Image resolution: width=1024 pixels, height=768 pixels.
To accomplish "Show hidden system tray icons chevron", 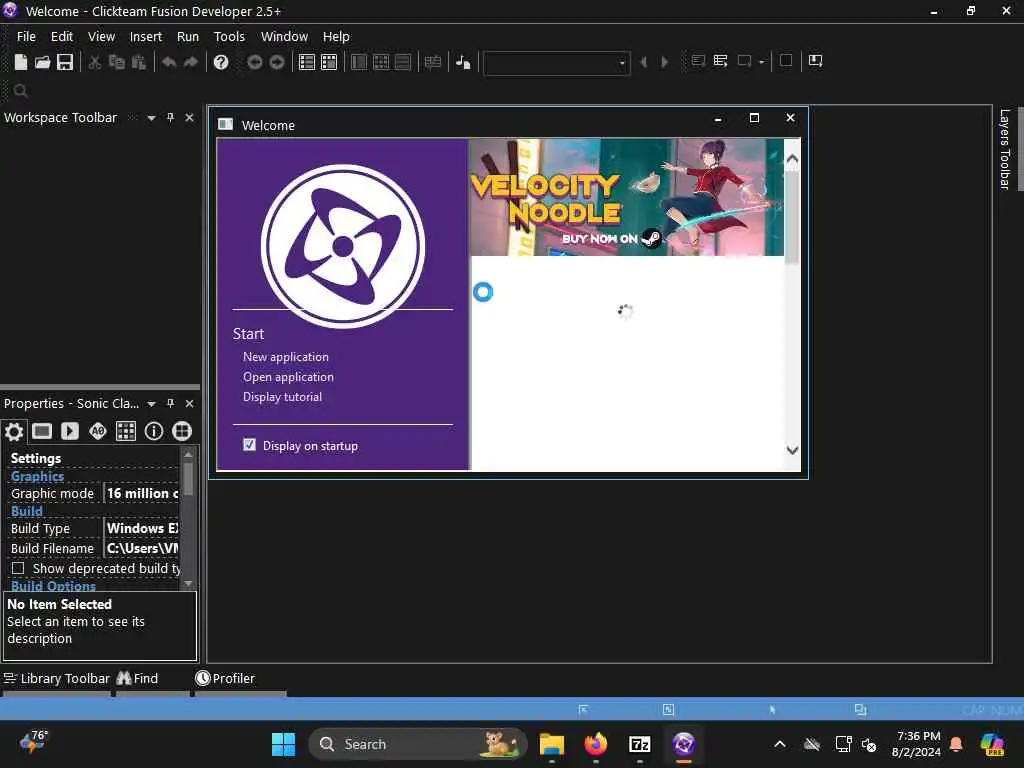I will tap(780, 744).
